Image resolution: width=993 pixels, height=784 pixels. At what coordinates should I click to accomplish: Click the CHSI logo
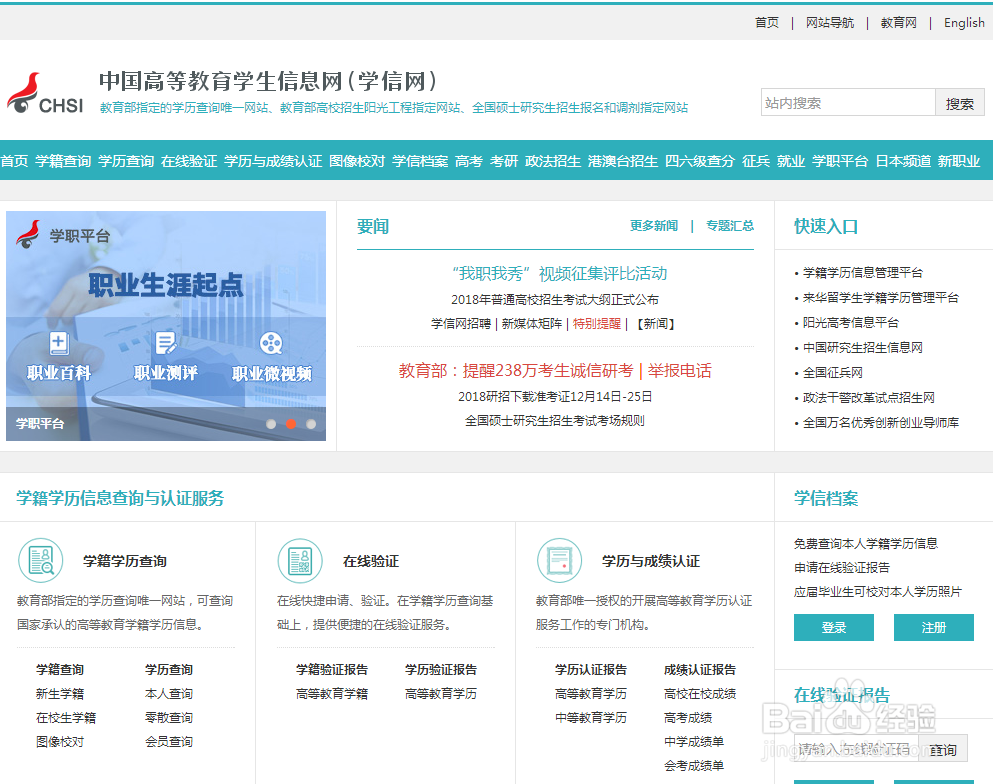tap(45, 94)
